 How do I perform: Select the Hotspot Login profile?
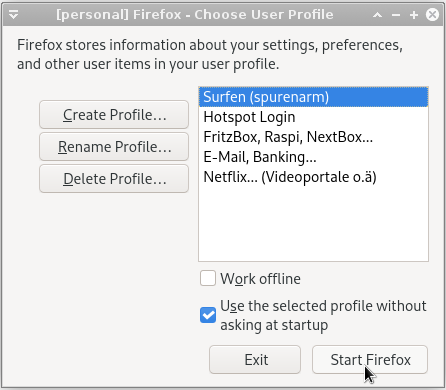(313, 117)
